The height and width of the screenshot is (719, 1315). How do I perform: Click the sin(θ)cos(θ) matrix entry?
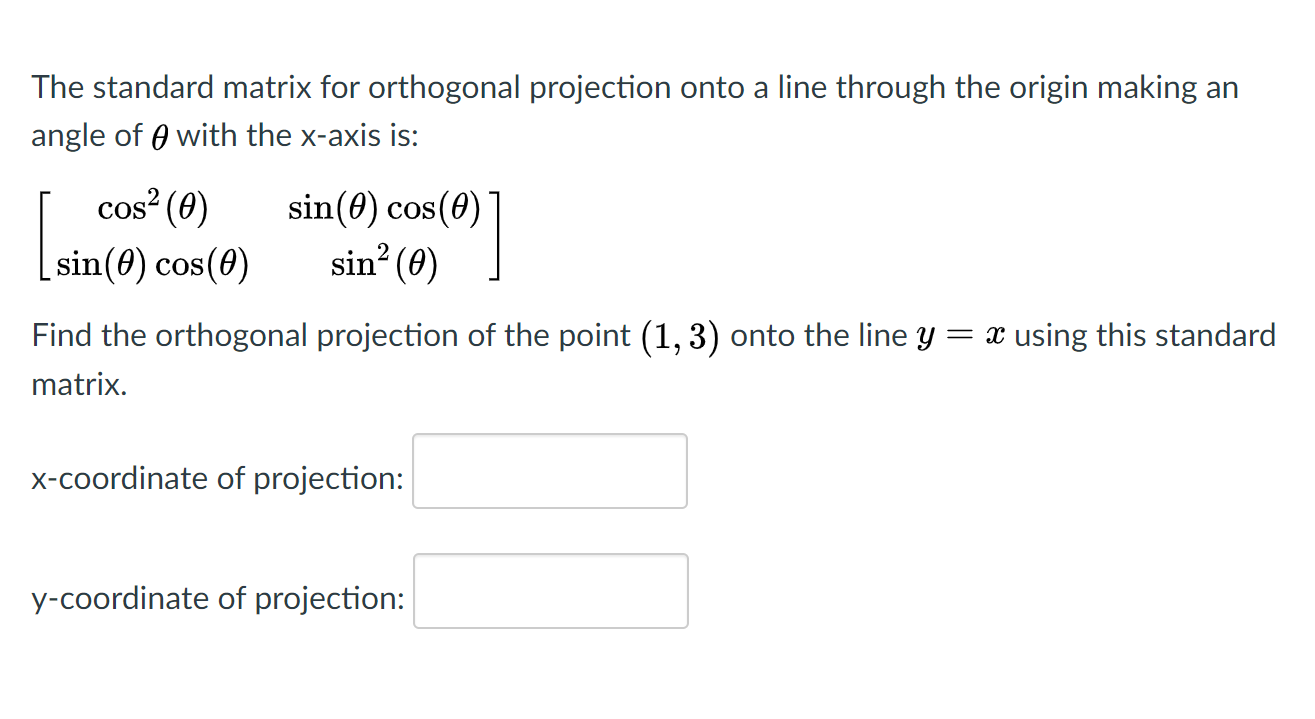tap(385, 207)
